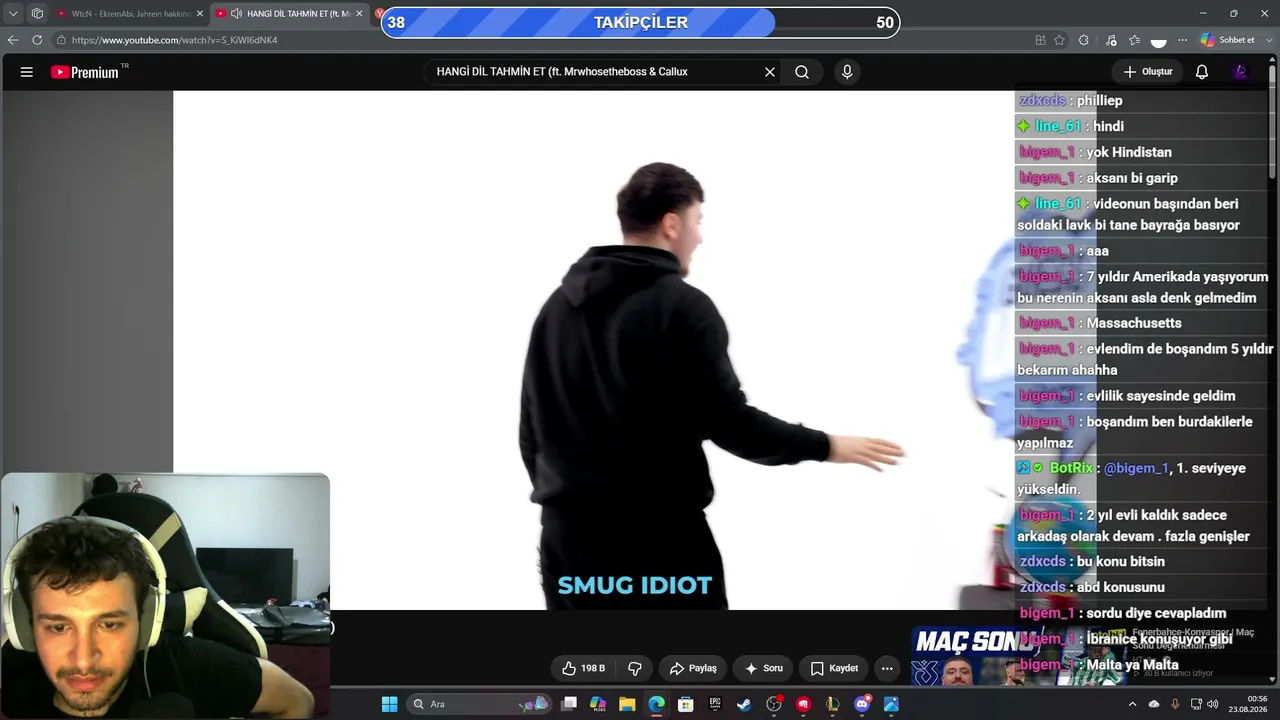Open Steam from the taskbar
1280x720 pixels.
pos(744,704)
